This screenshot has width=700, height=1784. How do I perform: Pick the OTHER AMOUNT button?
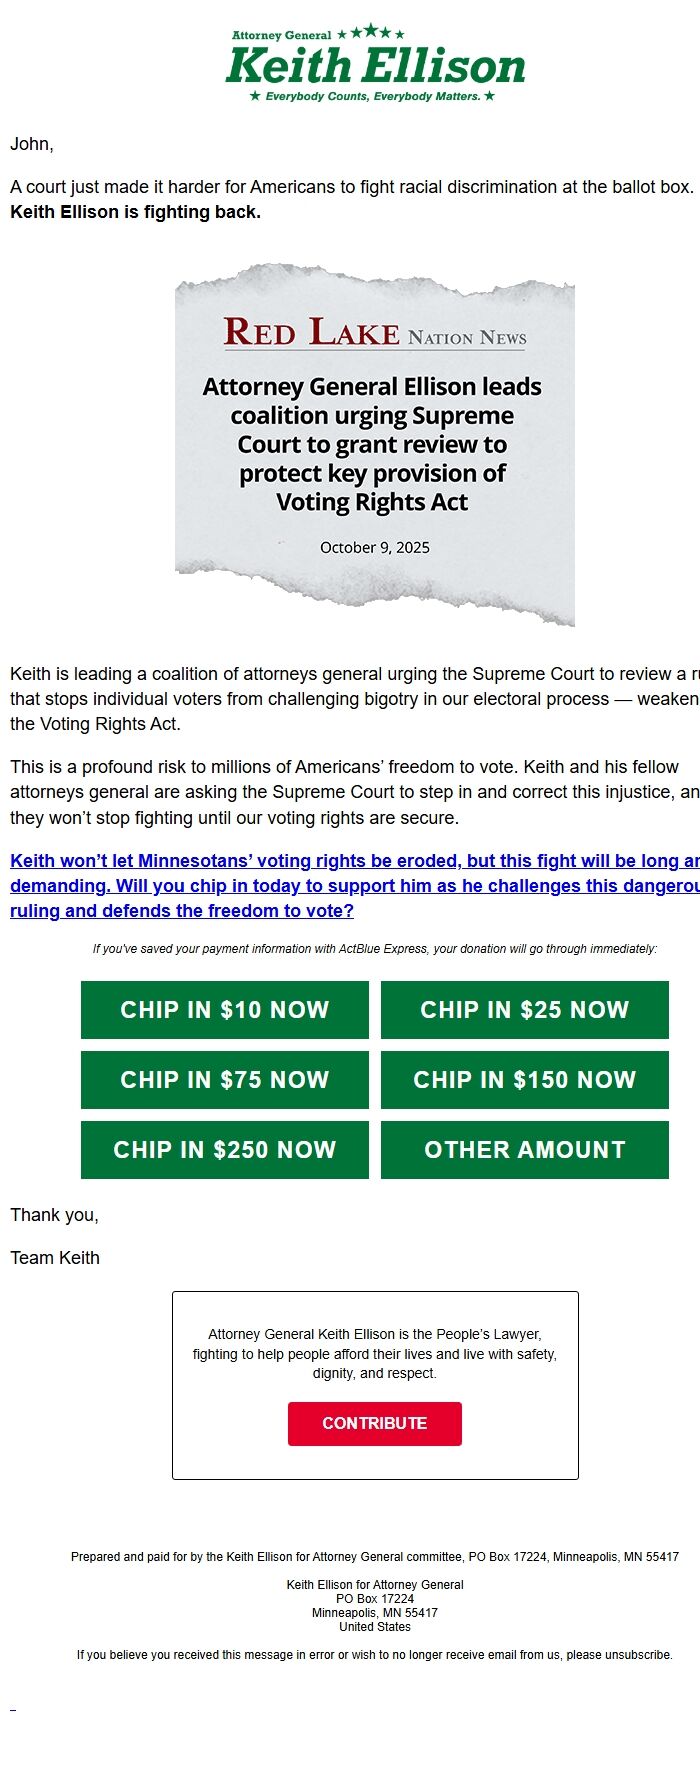(x=524, y=1150)
